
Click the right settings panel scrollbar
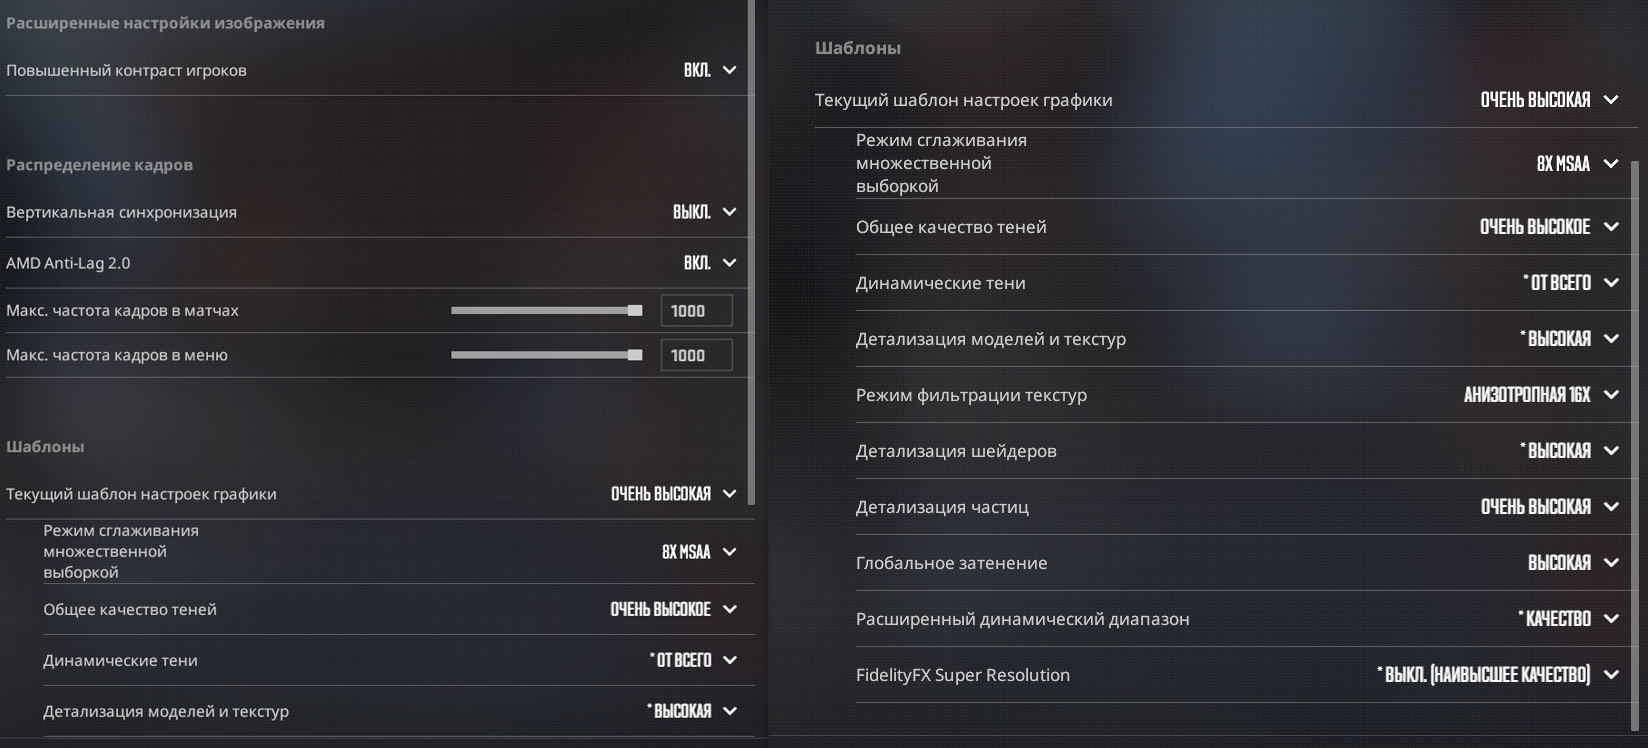click(1636, 440)
